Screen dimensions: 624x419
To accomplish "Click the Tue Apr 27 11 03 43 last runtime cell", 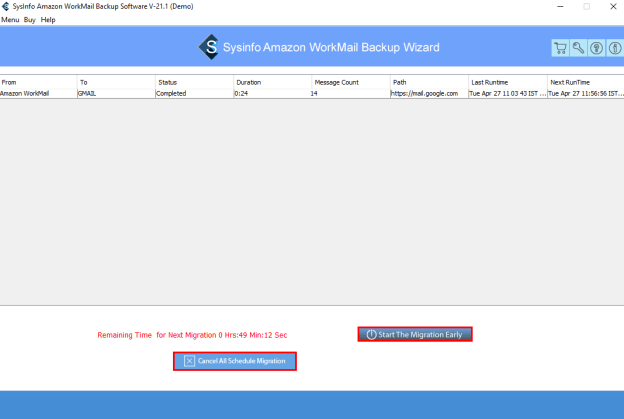I will (508, 94).
